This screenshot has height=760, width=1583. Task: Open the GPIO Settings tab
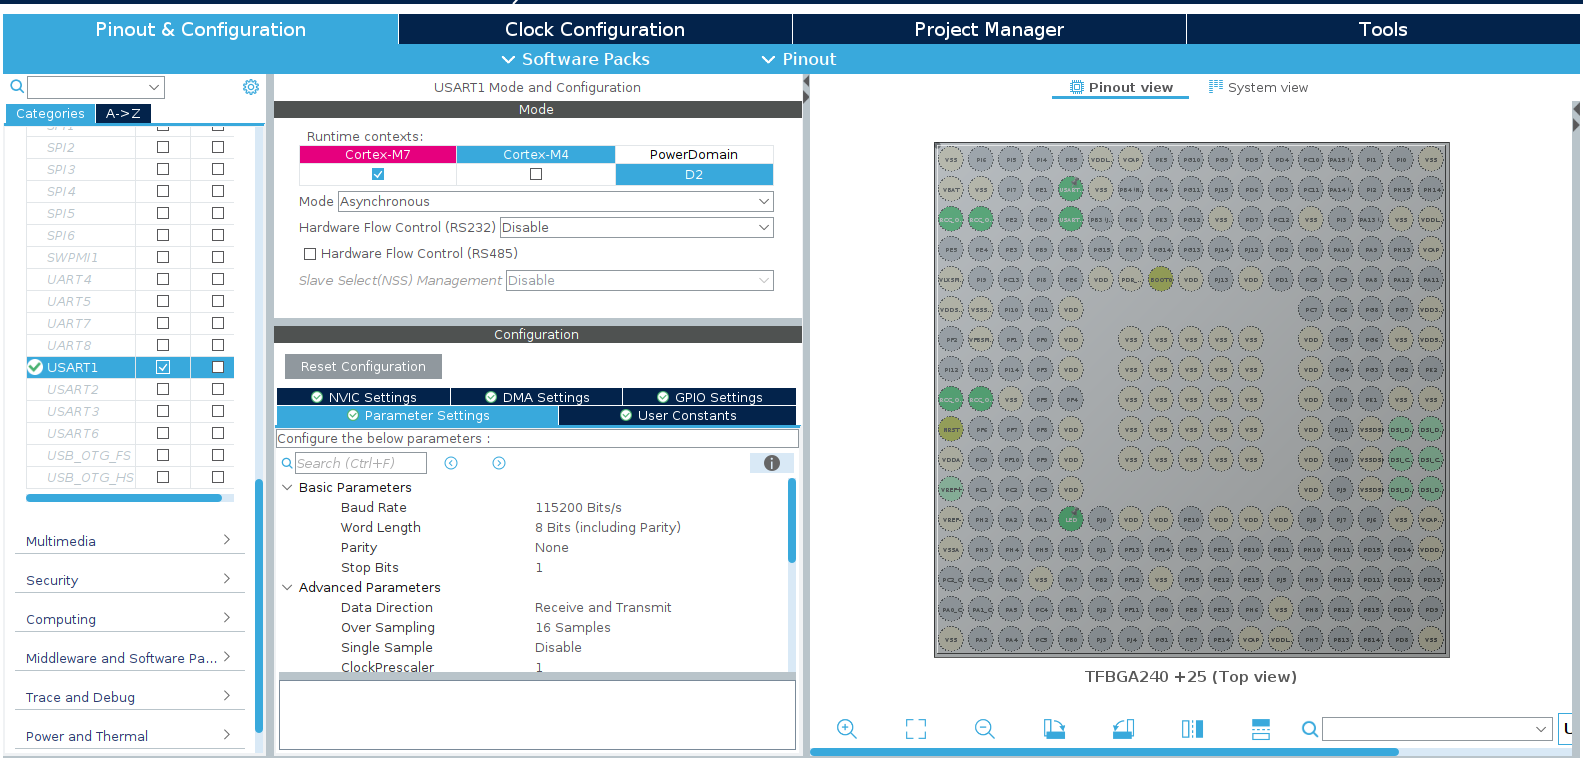point(709,397)
